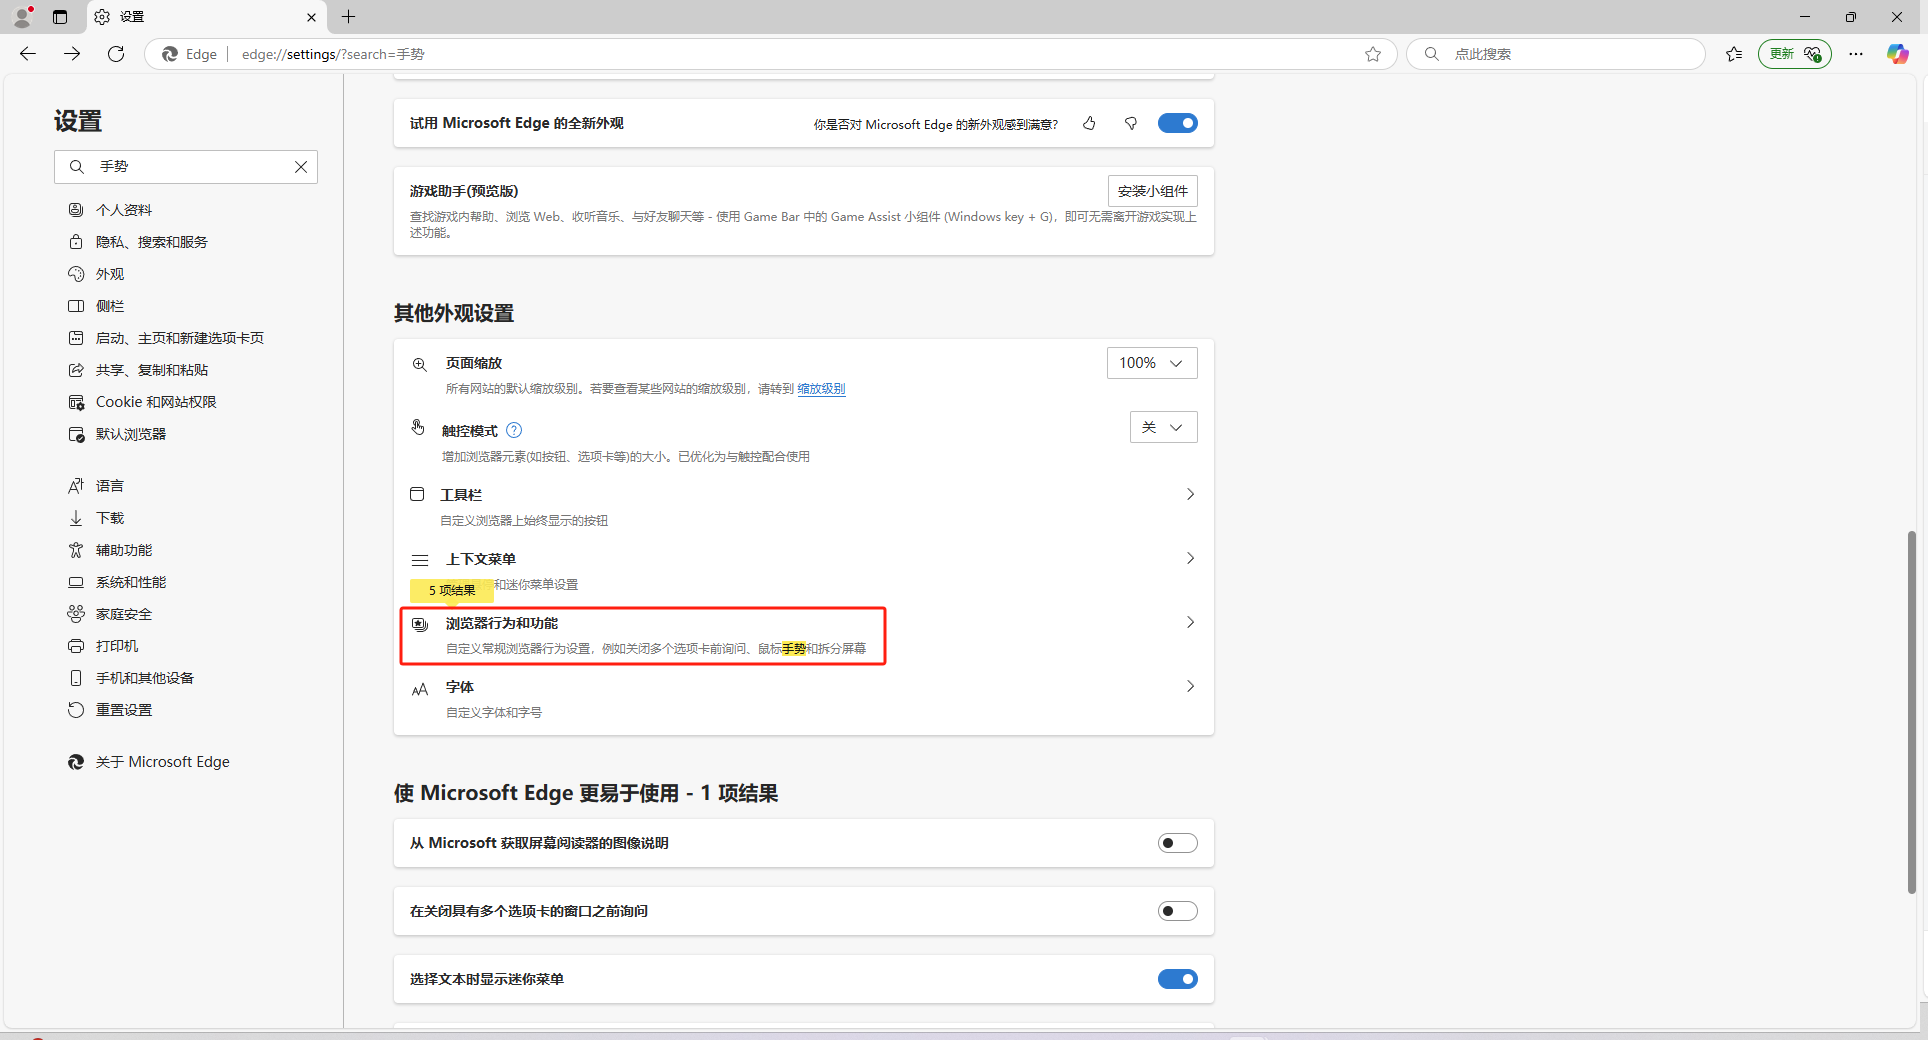Click the 上下文菜单 row icon

(420, 560)
